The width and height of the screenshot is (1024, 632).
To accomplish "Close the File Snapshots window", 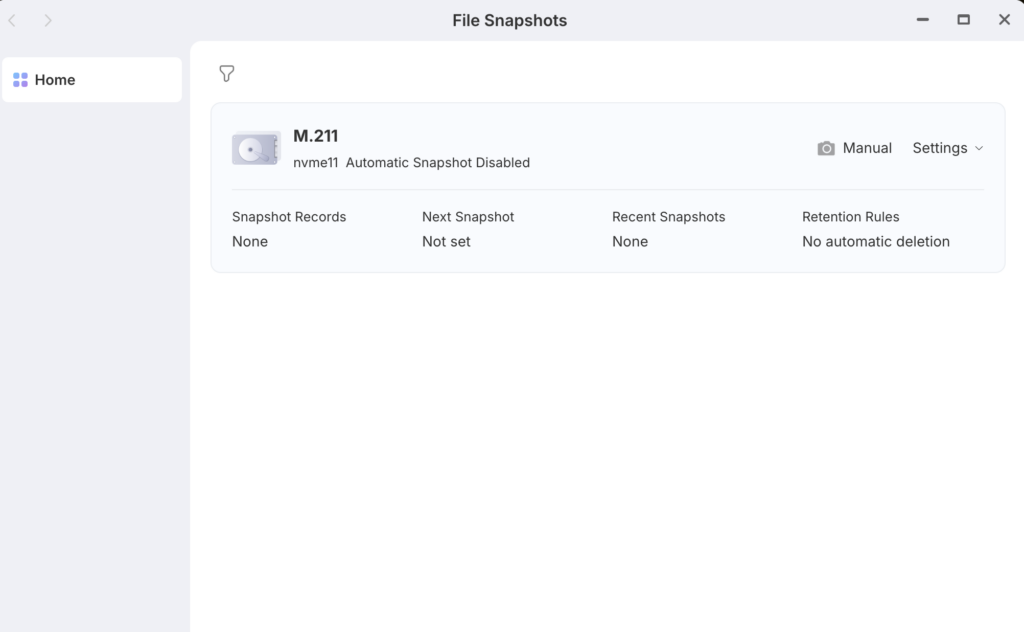I will tap(1004, 20).
